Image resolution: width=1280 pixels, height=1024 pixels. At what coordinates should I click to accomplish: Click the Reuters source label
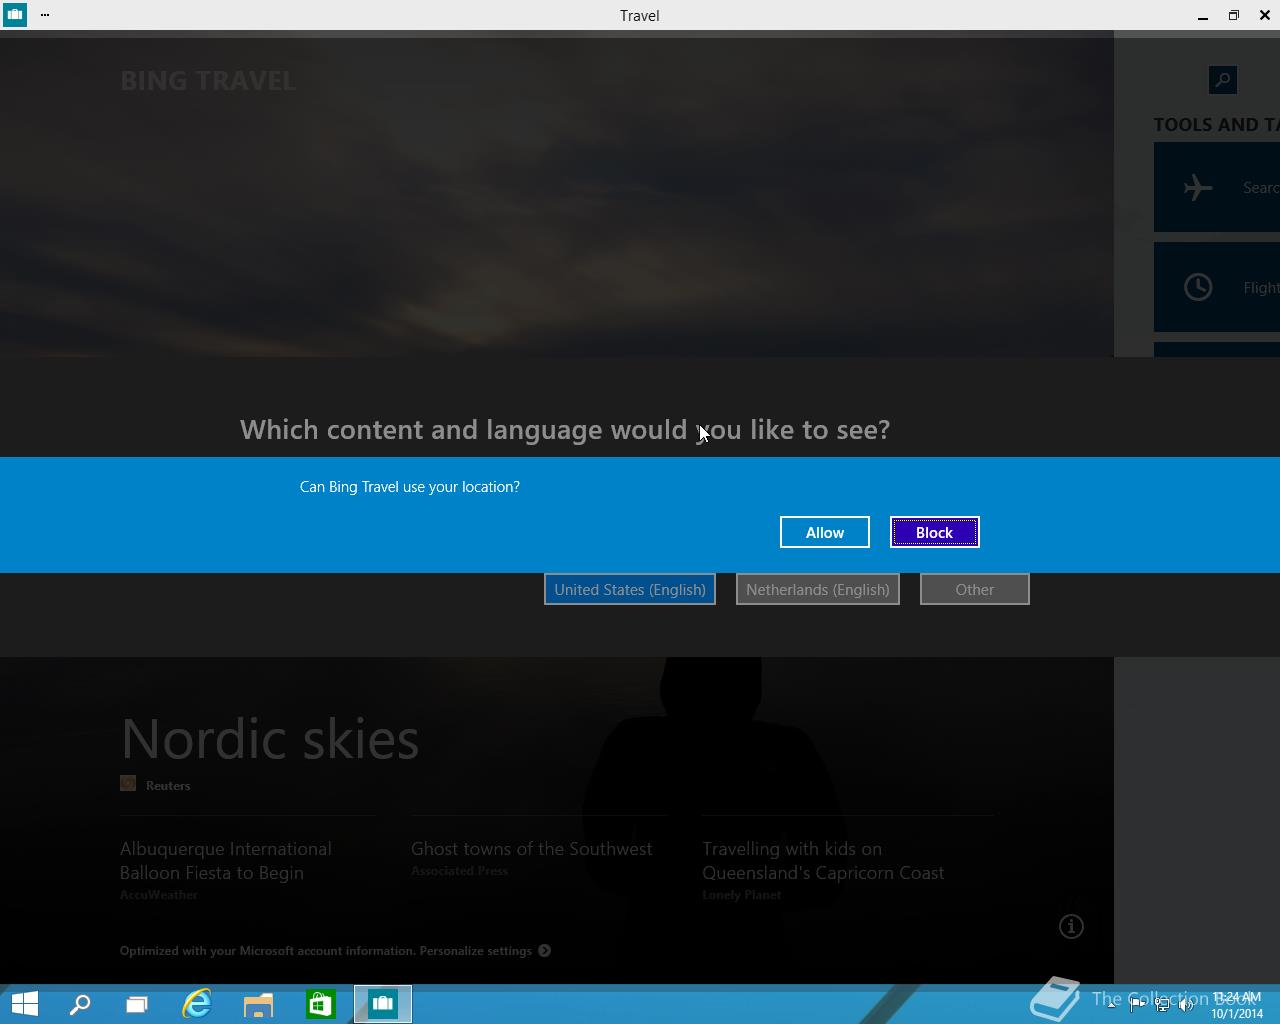pos(168,786)
